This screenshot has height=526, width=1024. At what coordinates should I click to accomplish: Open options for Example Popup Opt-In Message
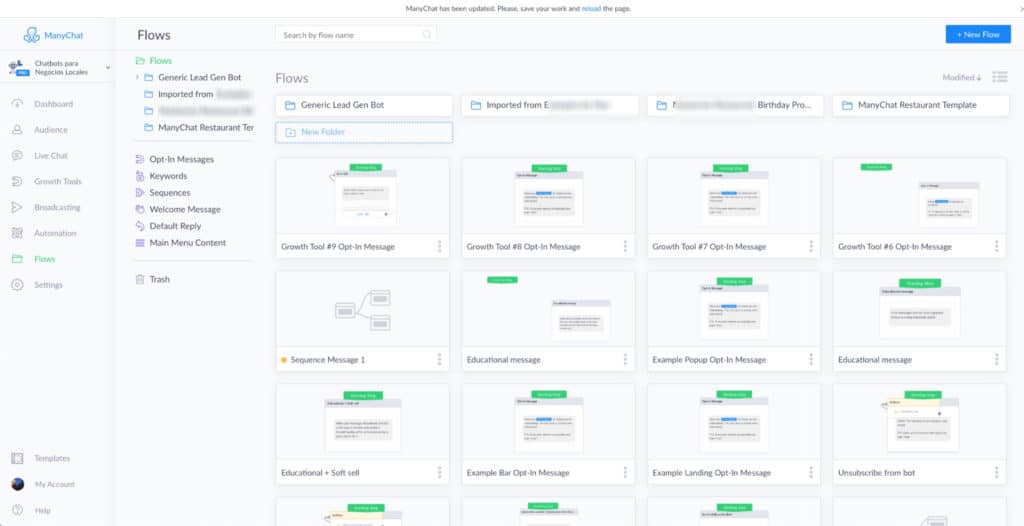(811, 359)
